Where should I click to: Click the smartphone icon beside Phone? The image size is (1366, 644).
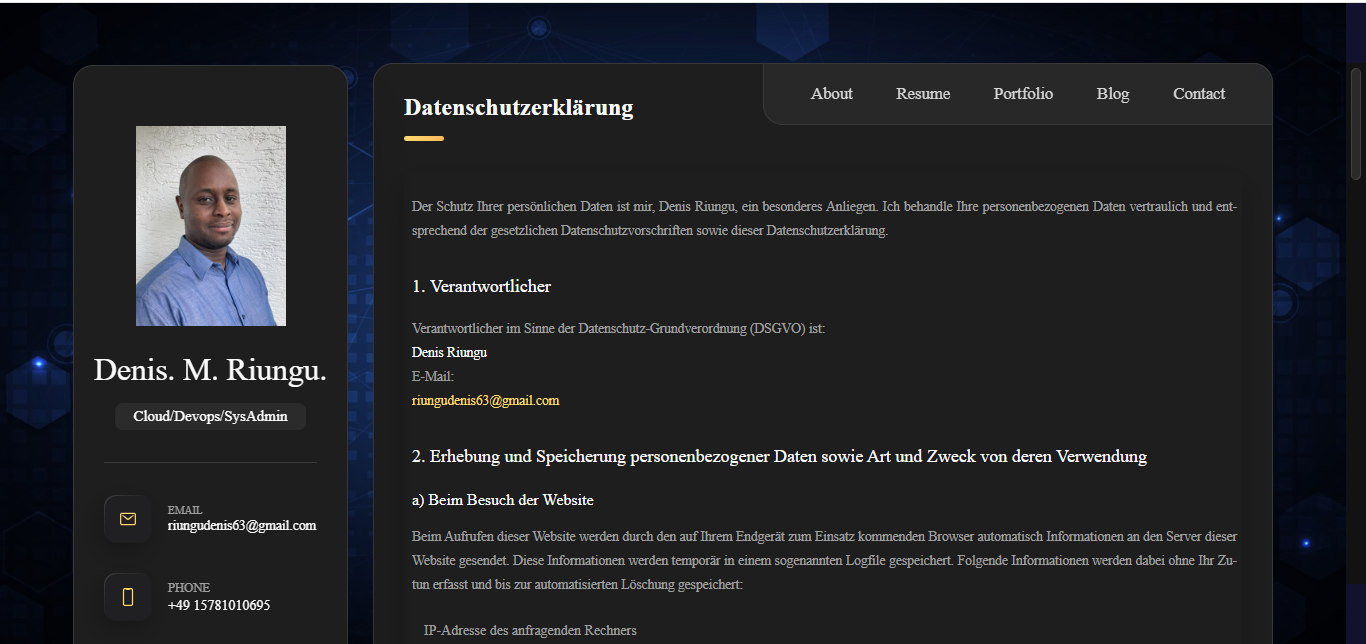[x=128, y=597]
